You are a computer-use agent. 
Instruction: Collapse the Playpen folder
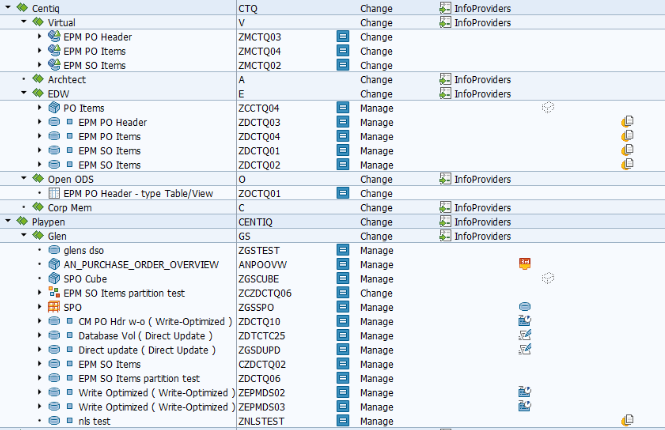click(9, 221)
